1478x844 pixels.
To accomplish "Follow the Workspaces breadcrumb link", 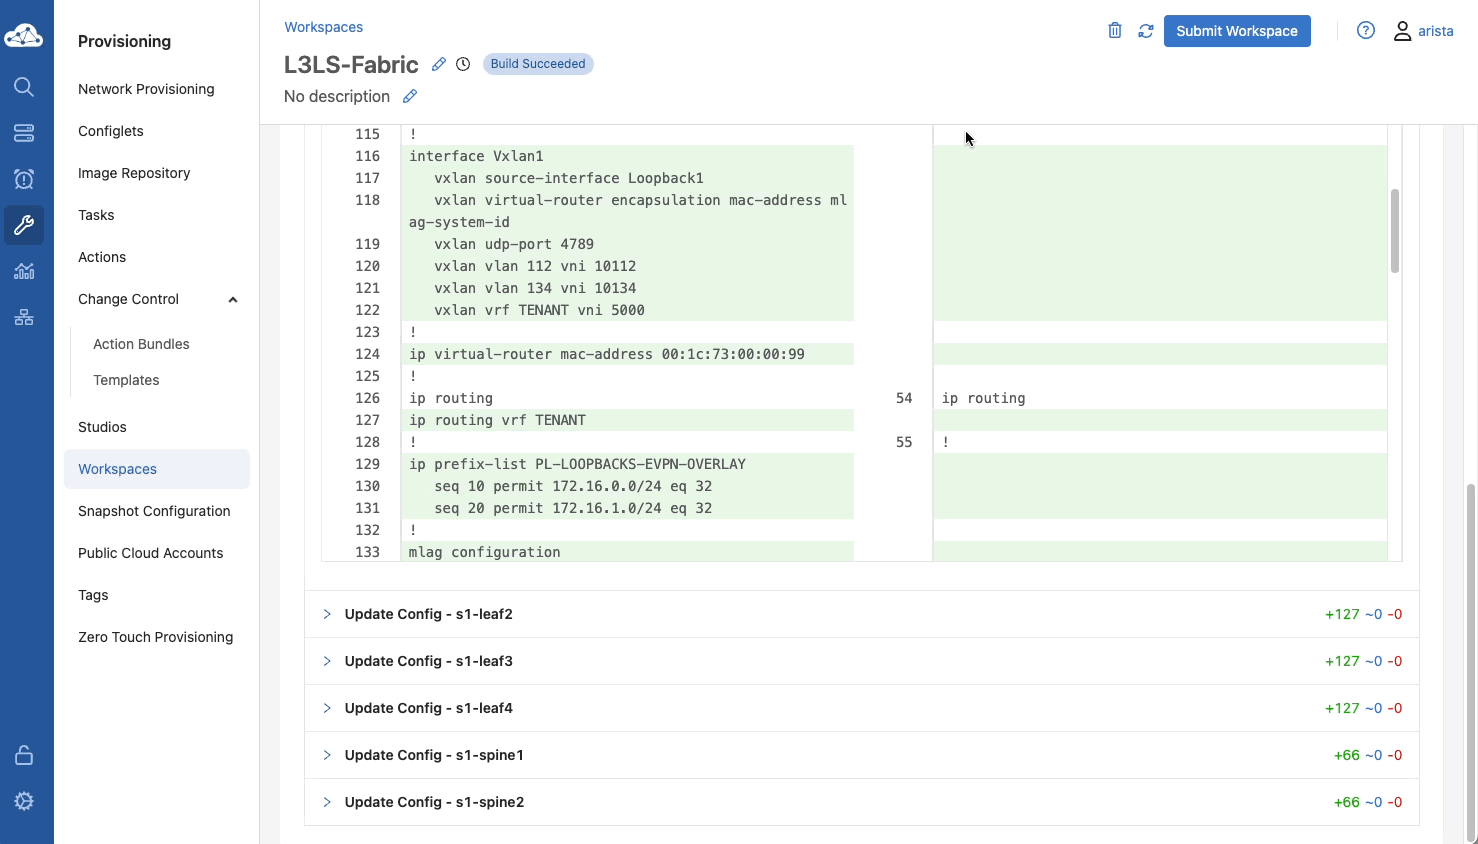I will click(323, 27).
